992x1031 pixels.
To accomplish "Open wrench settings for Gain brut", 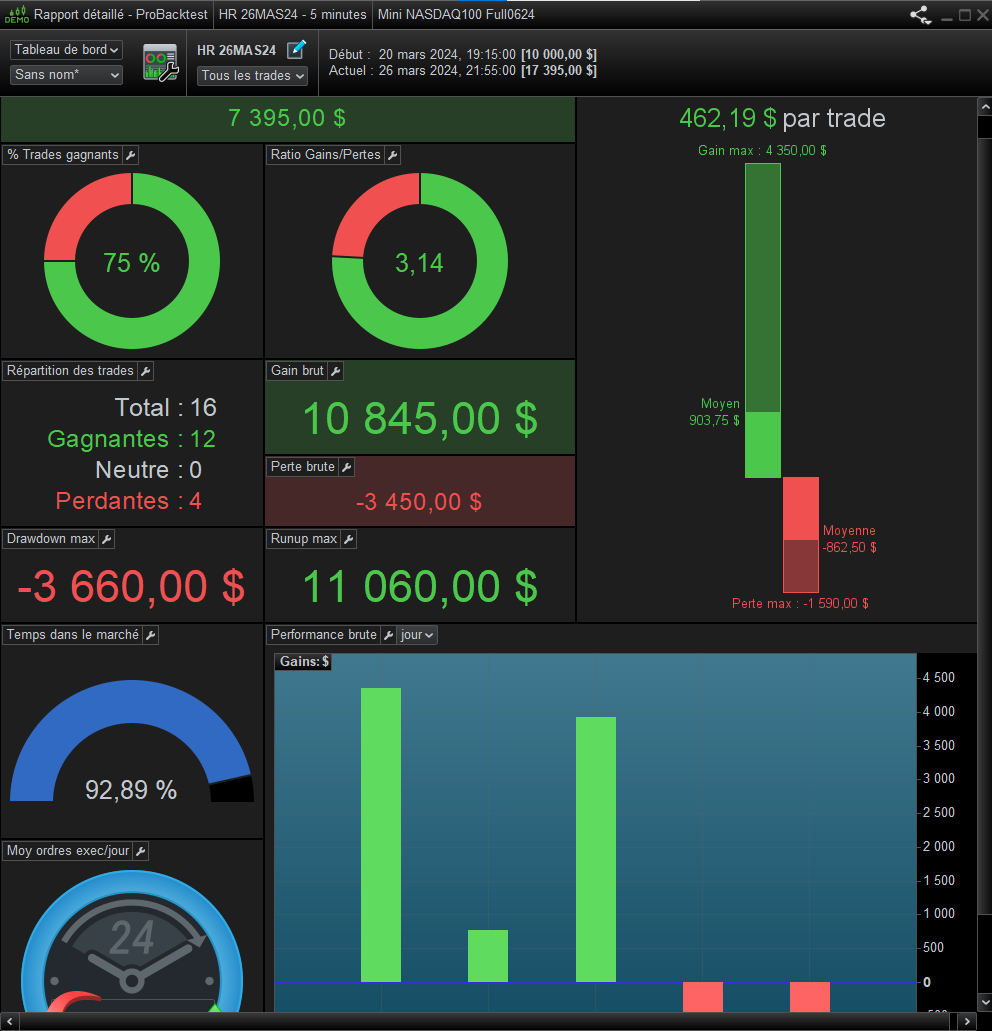I will [336, 371].
